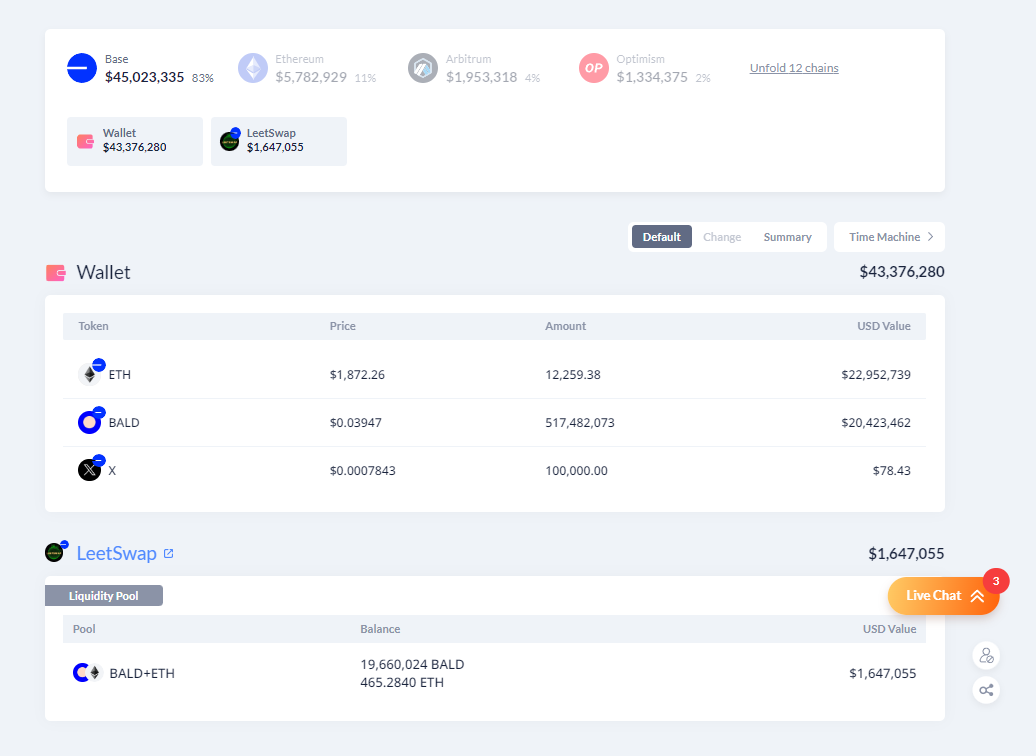Click the Ethereum chain logo icon
The image size is (1036, 756).
(253, 68)
